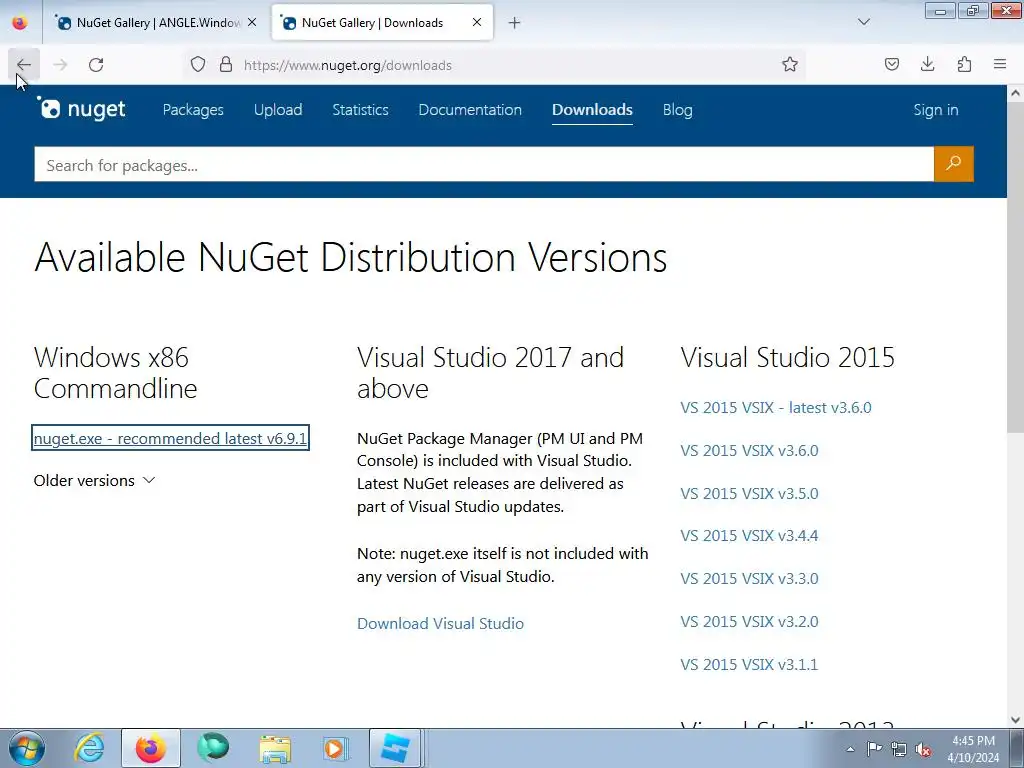Open the Windows Start button
1024x768 pixels.
pos(27,748)
